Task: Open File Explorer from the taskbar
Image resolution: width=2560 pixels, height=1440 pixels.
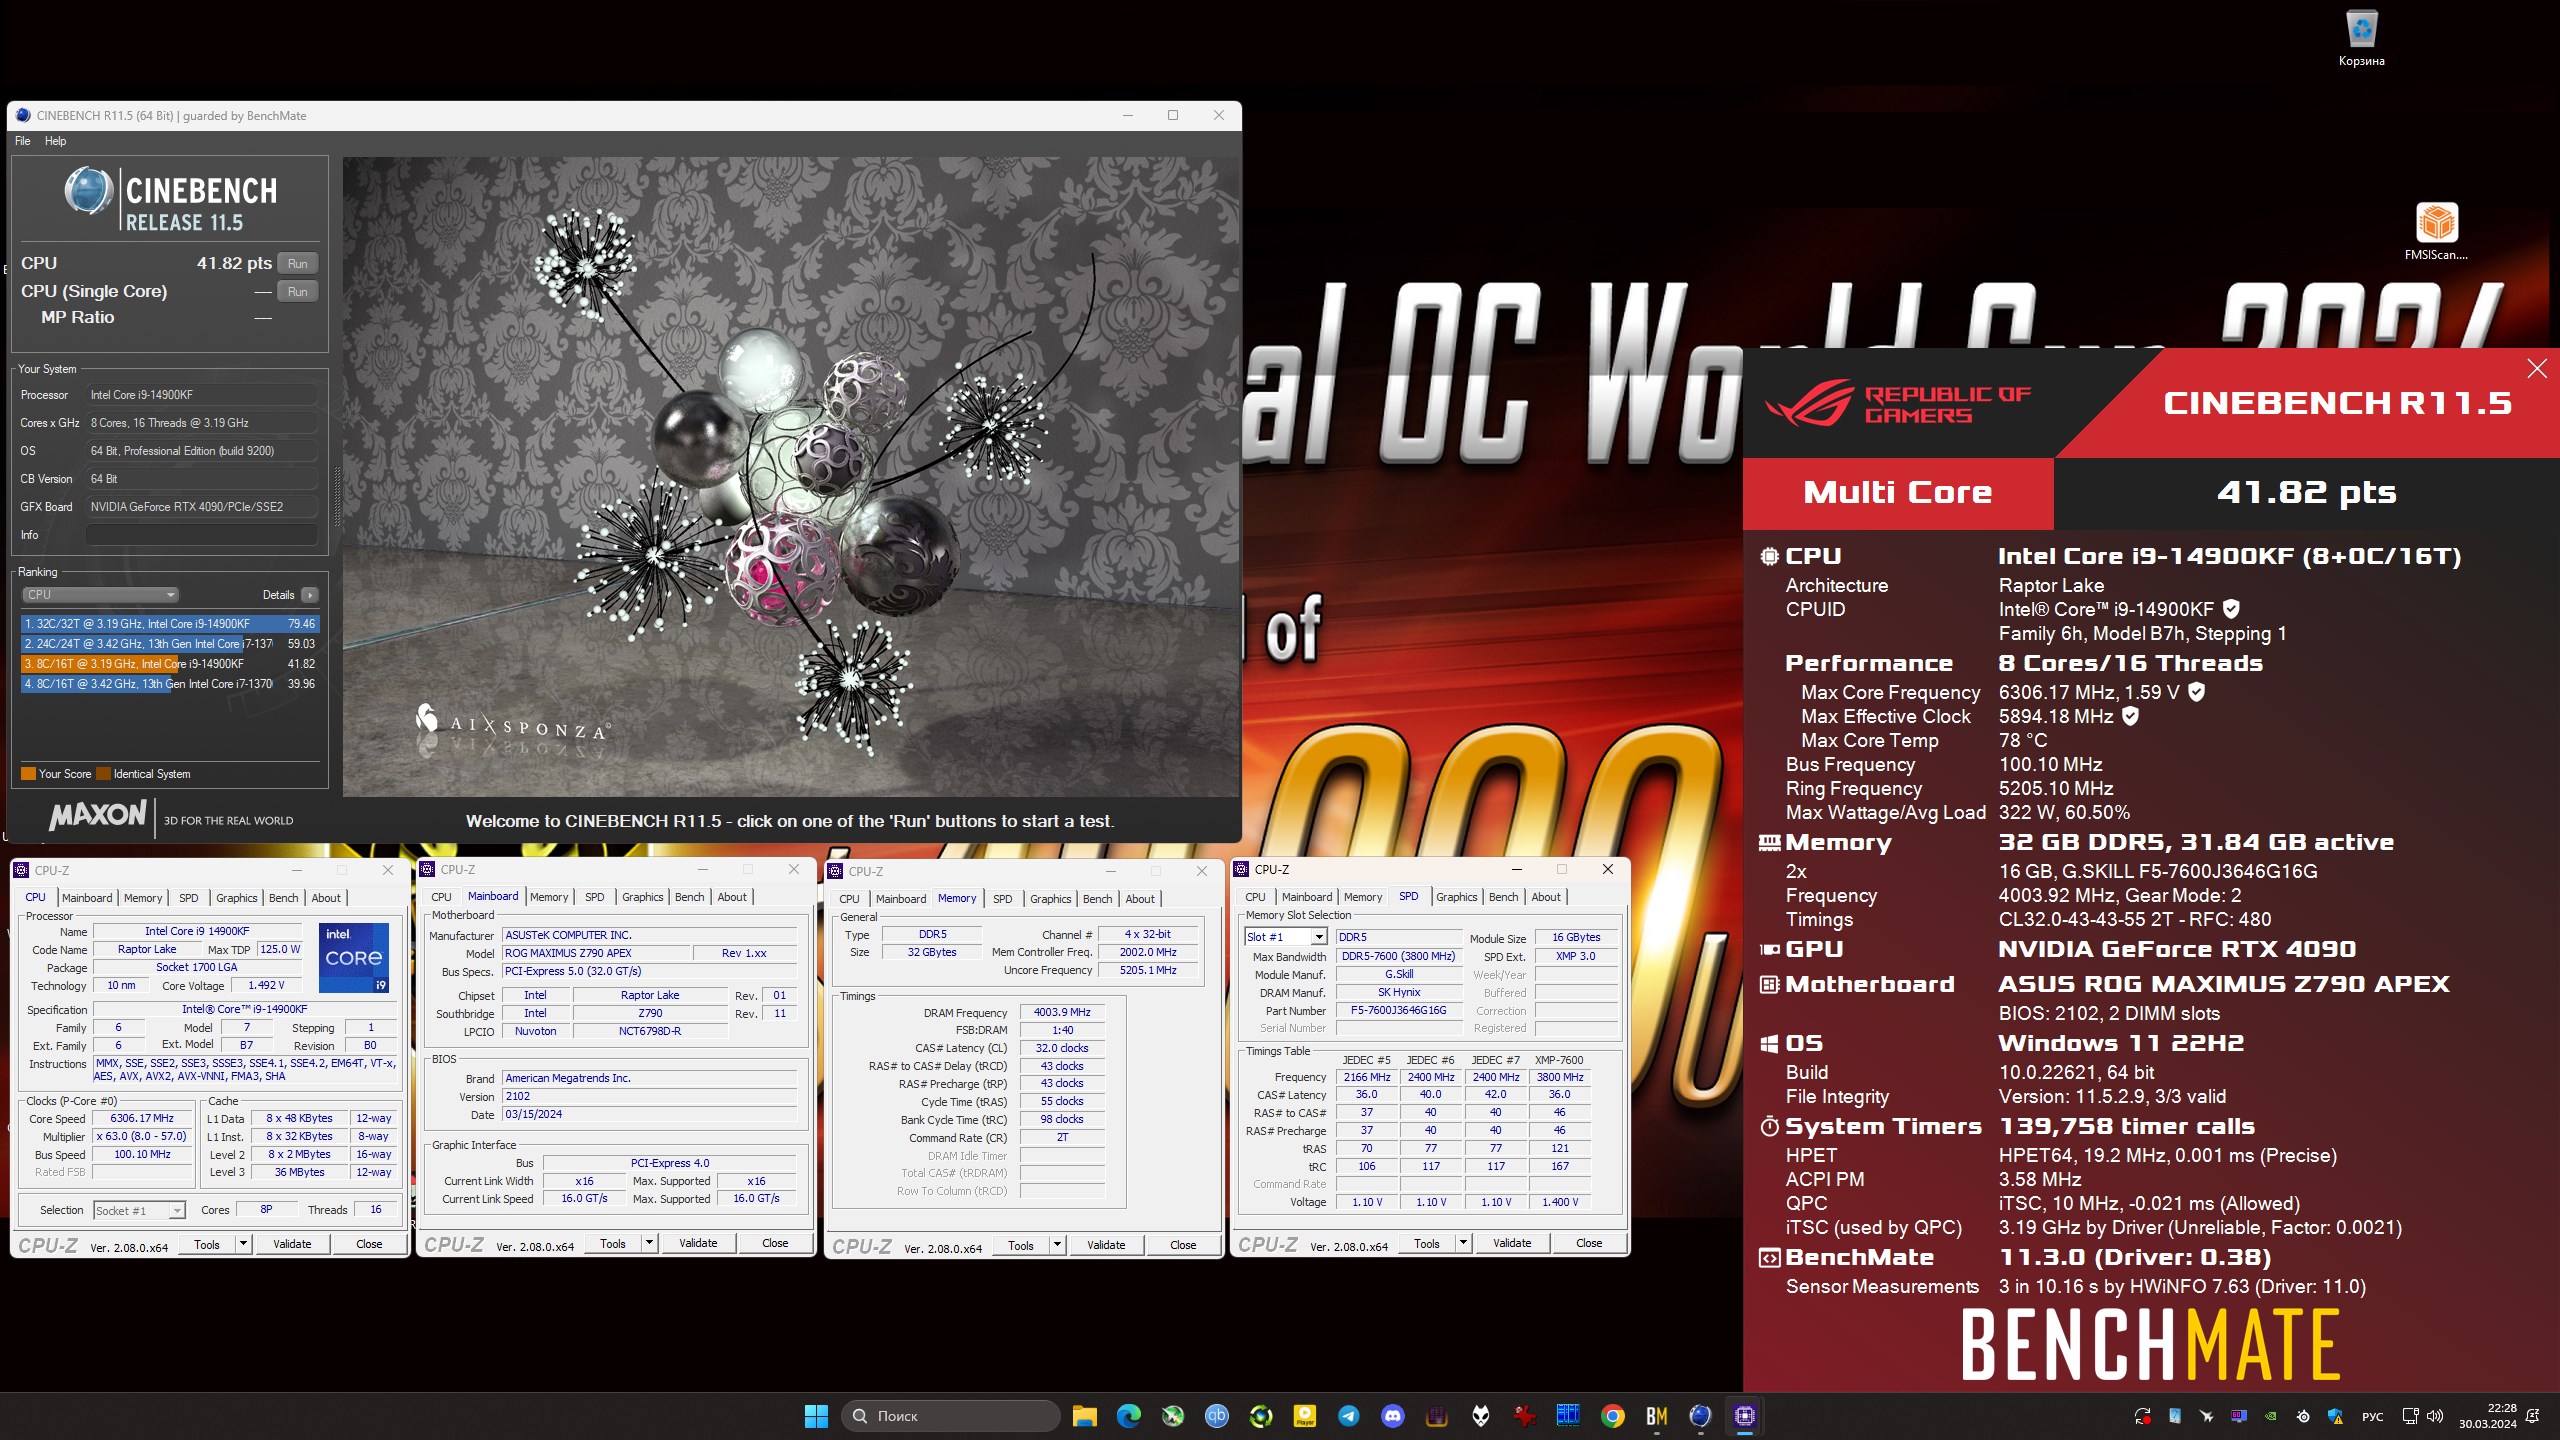Action: tap(1084, 1416)
